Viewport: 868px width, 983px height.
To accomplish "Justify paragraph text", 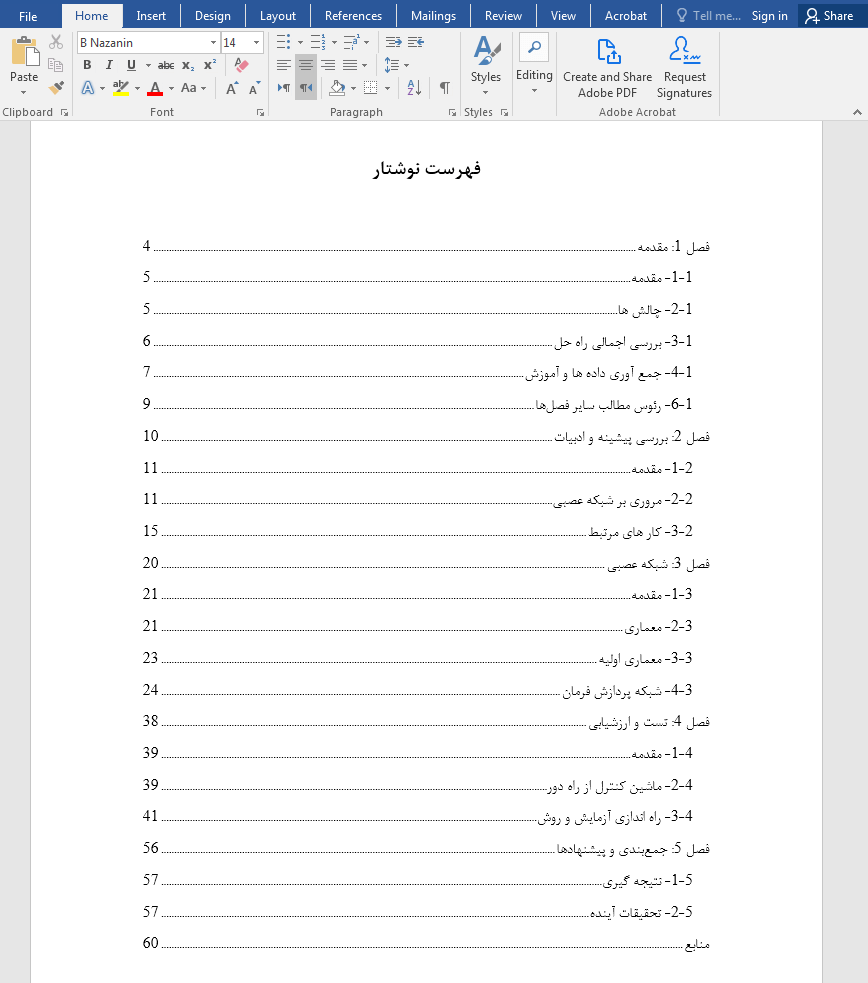I will (350, 65).
